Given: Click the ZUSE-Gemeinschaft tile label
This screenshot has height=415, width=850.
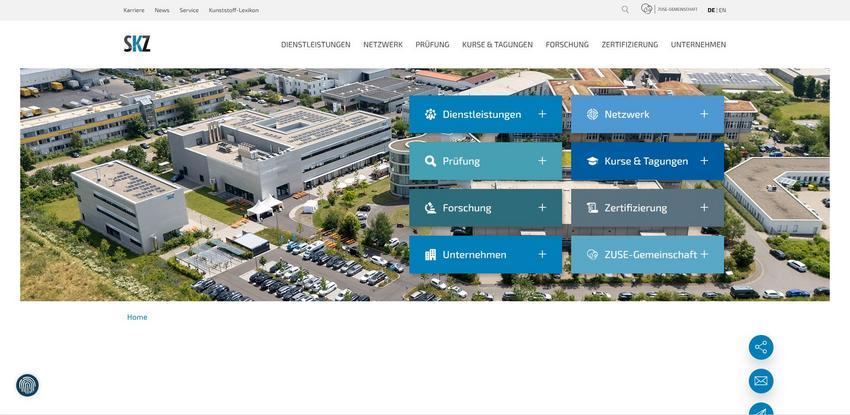Looking at the screenshot, I should pyautogui.click(x=651, y=255).
